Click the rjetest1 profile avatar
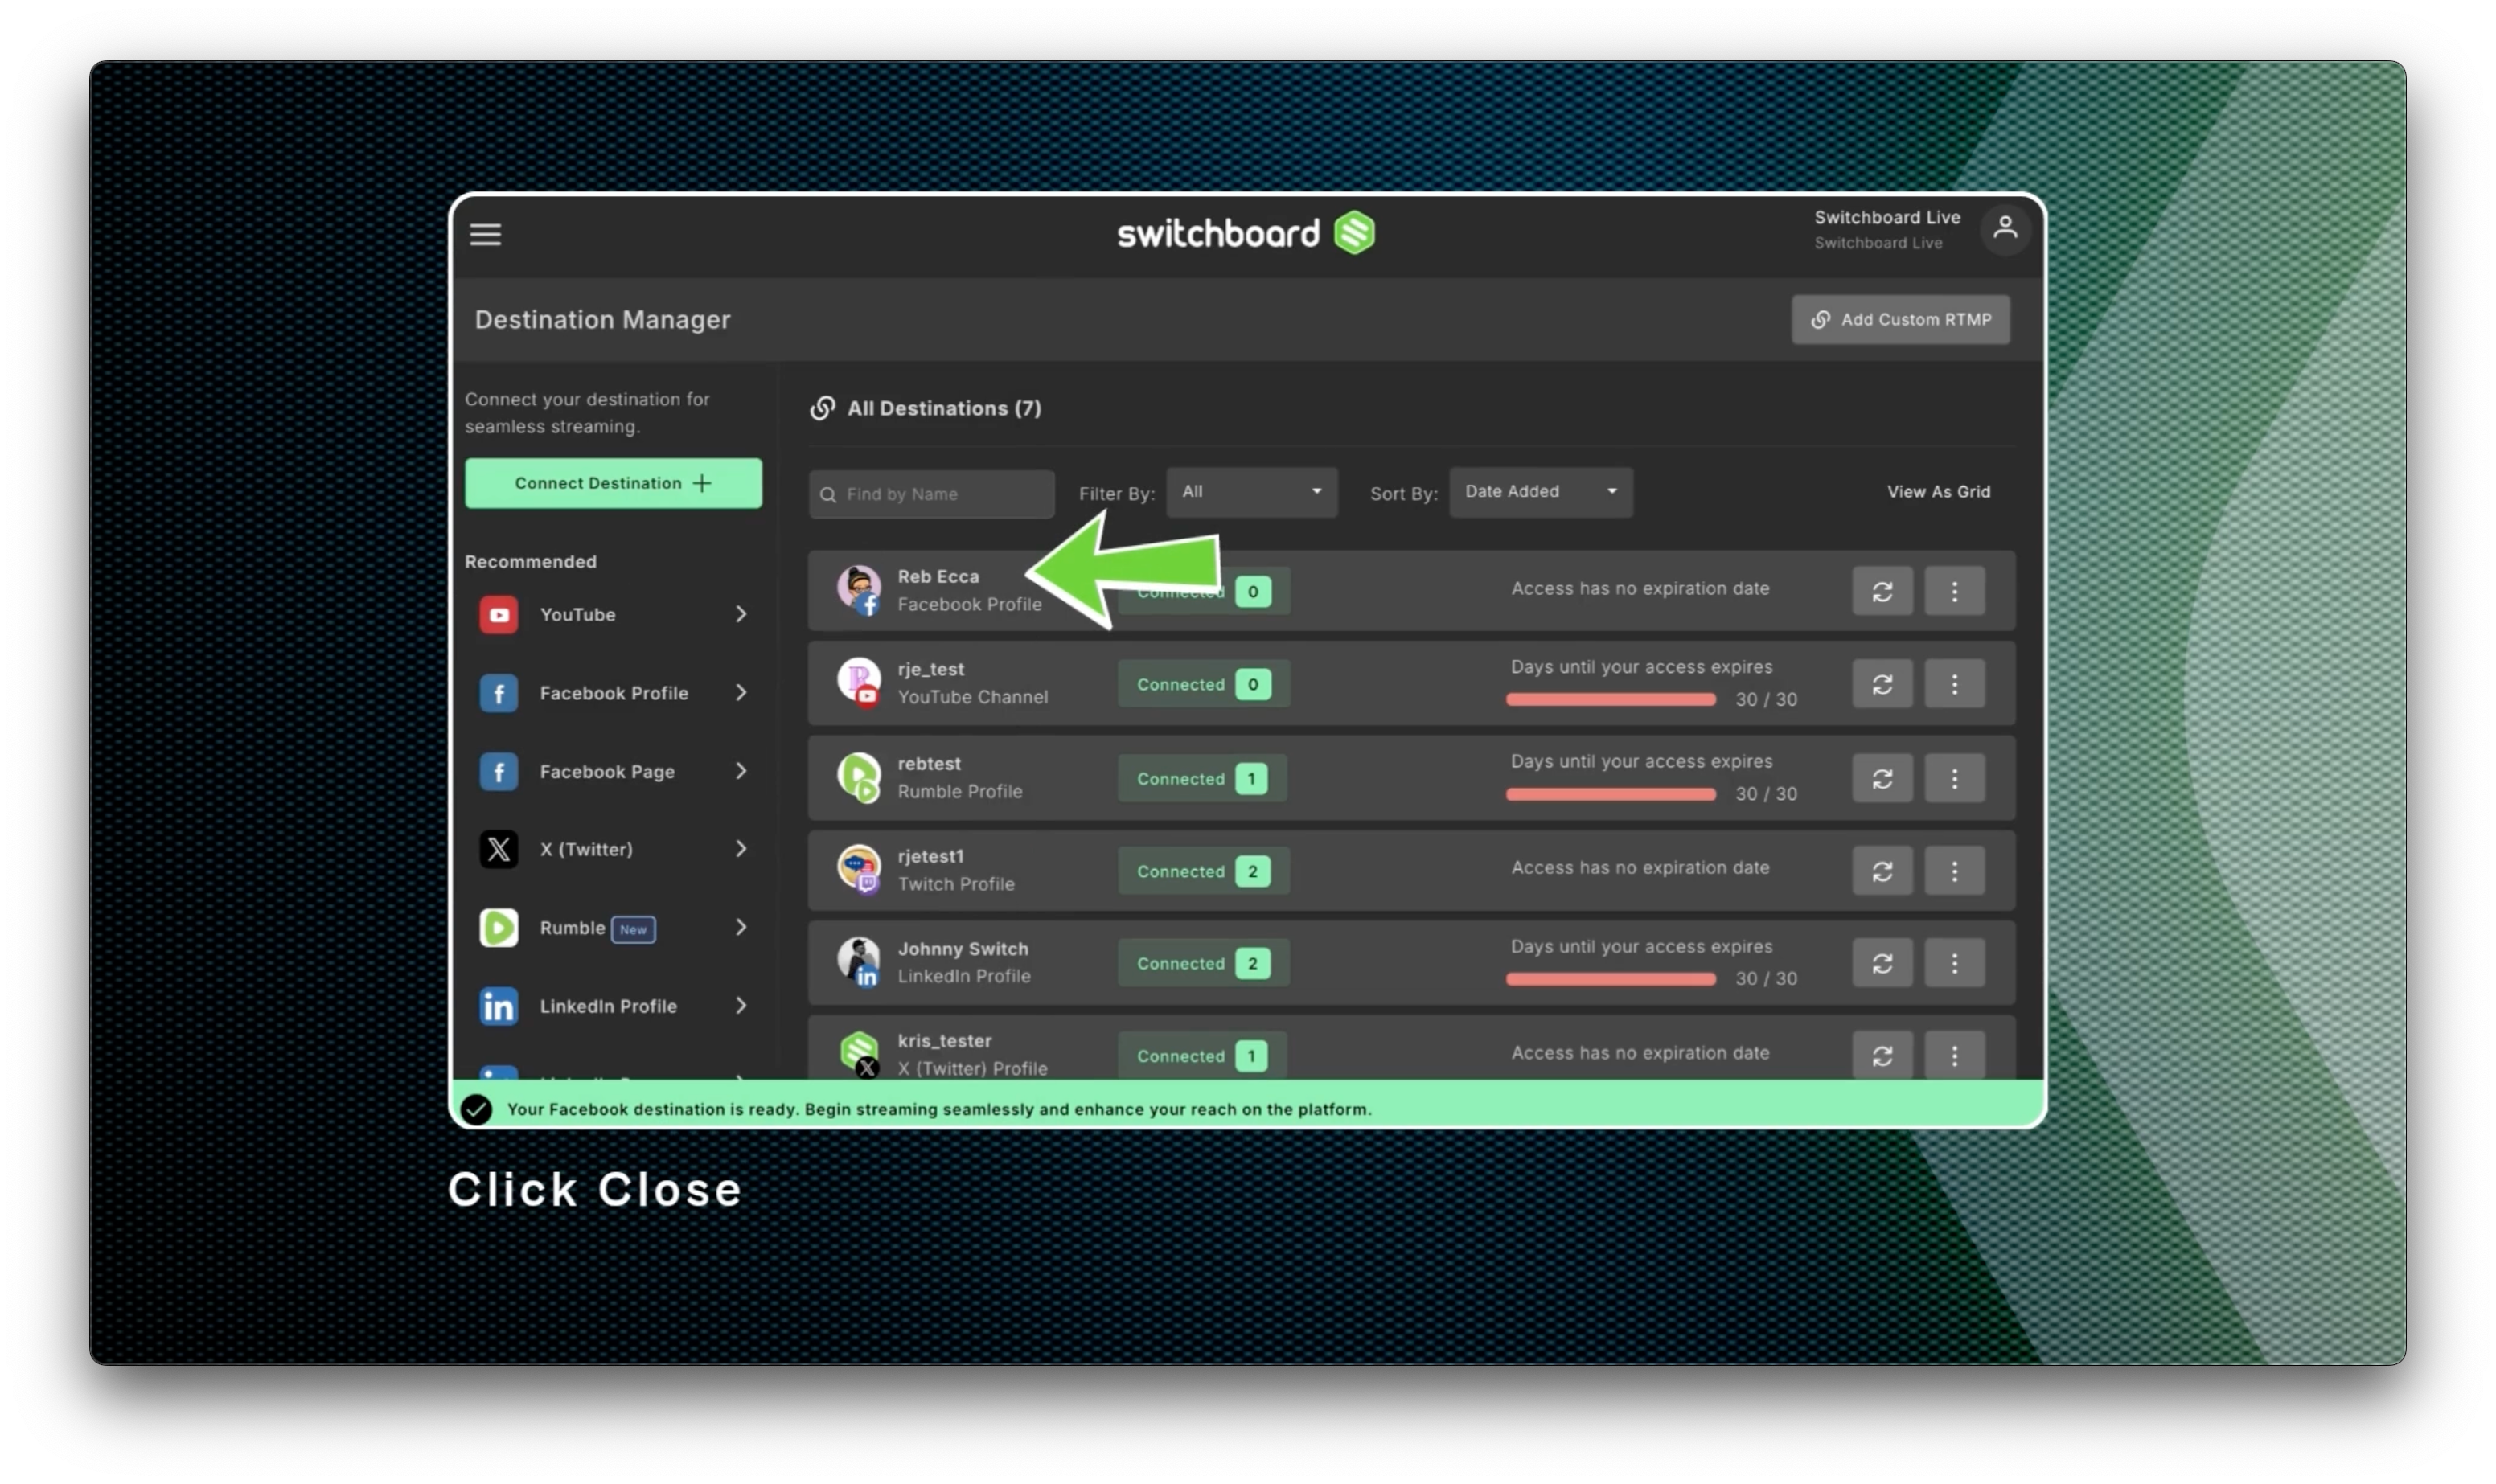 click(x=858, y=869)
